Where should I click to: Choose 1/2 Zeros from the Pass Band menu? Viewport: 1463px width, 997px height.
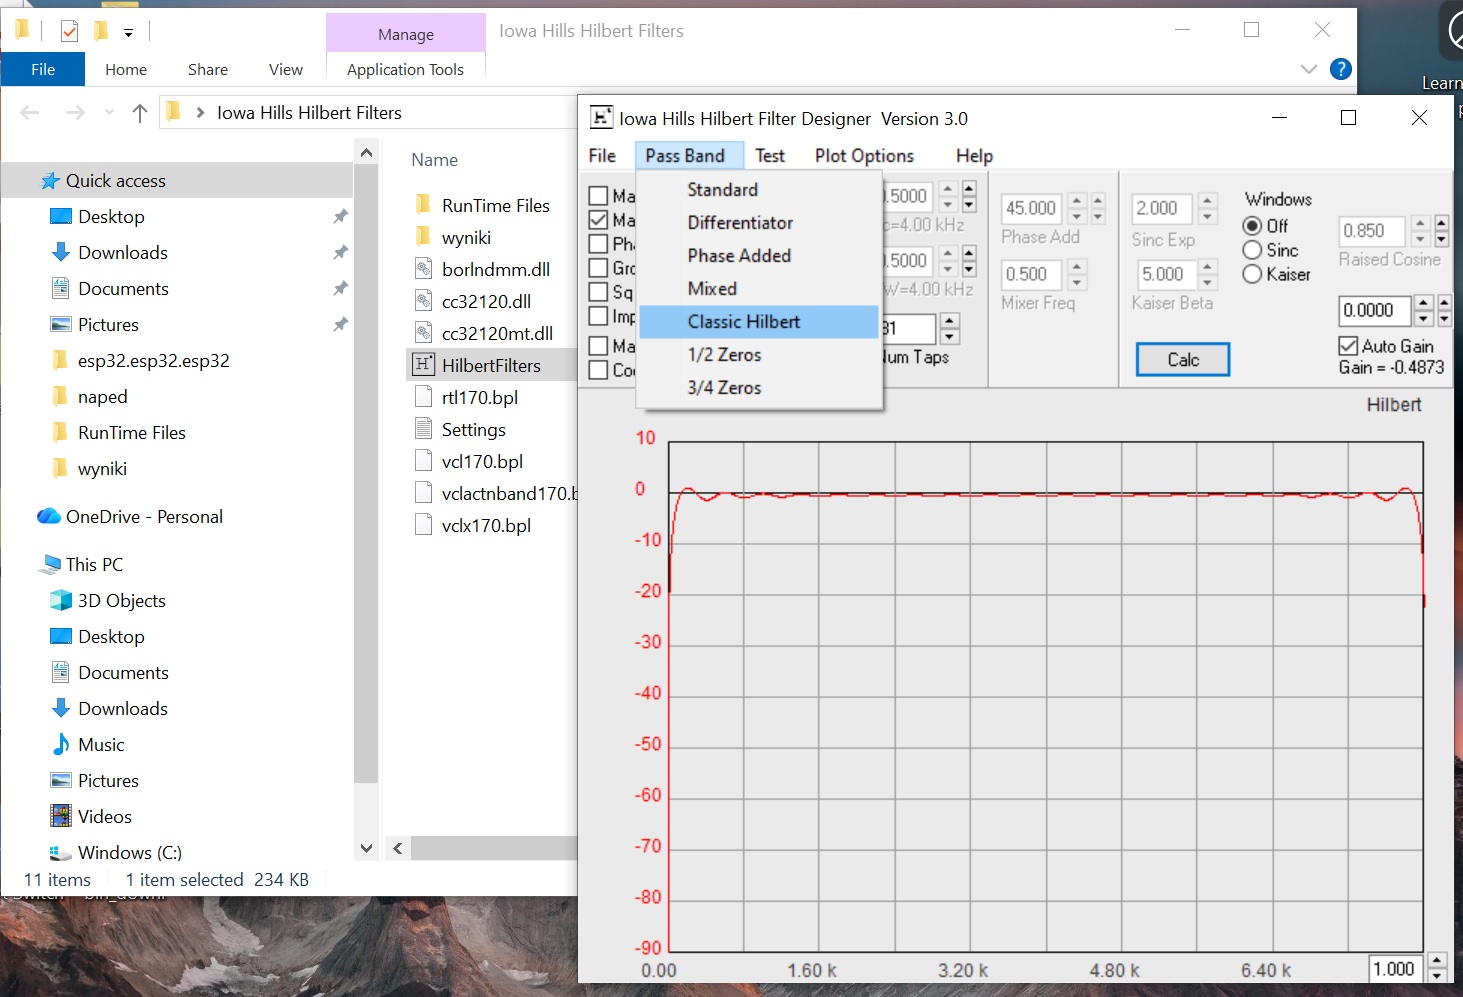coord(758,355)
